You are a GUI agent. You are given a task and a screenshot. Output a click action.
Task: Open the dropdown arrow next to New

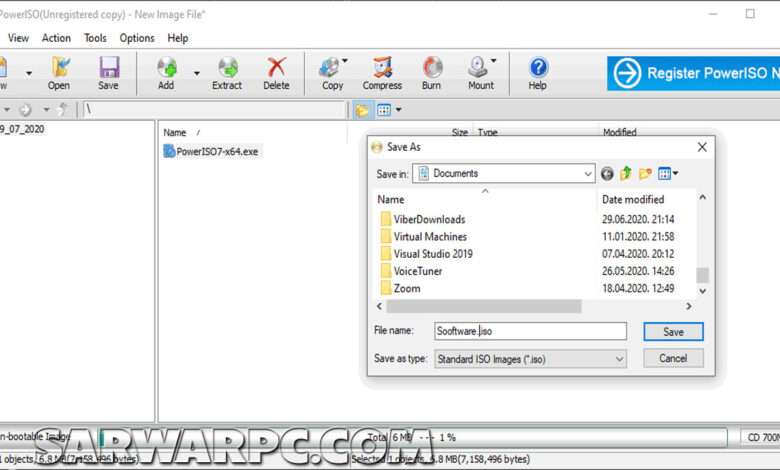pyautogui.click(x=29, y=73)
